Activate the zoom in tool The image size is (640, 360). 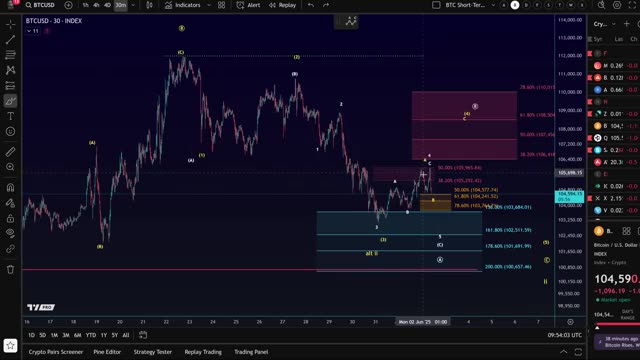pyautogui.click(x=11, y=167)
